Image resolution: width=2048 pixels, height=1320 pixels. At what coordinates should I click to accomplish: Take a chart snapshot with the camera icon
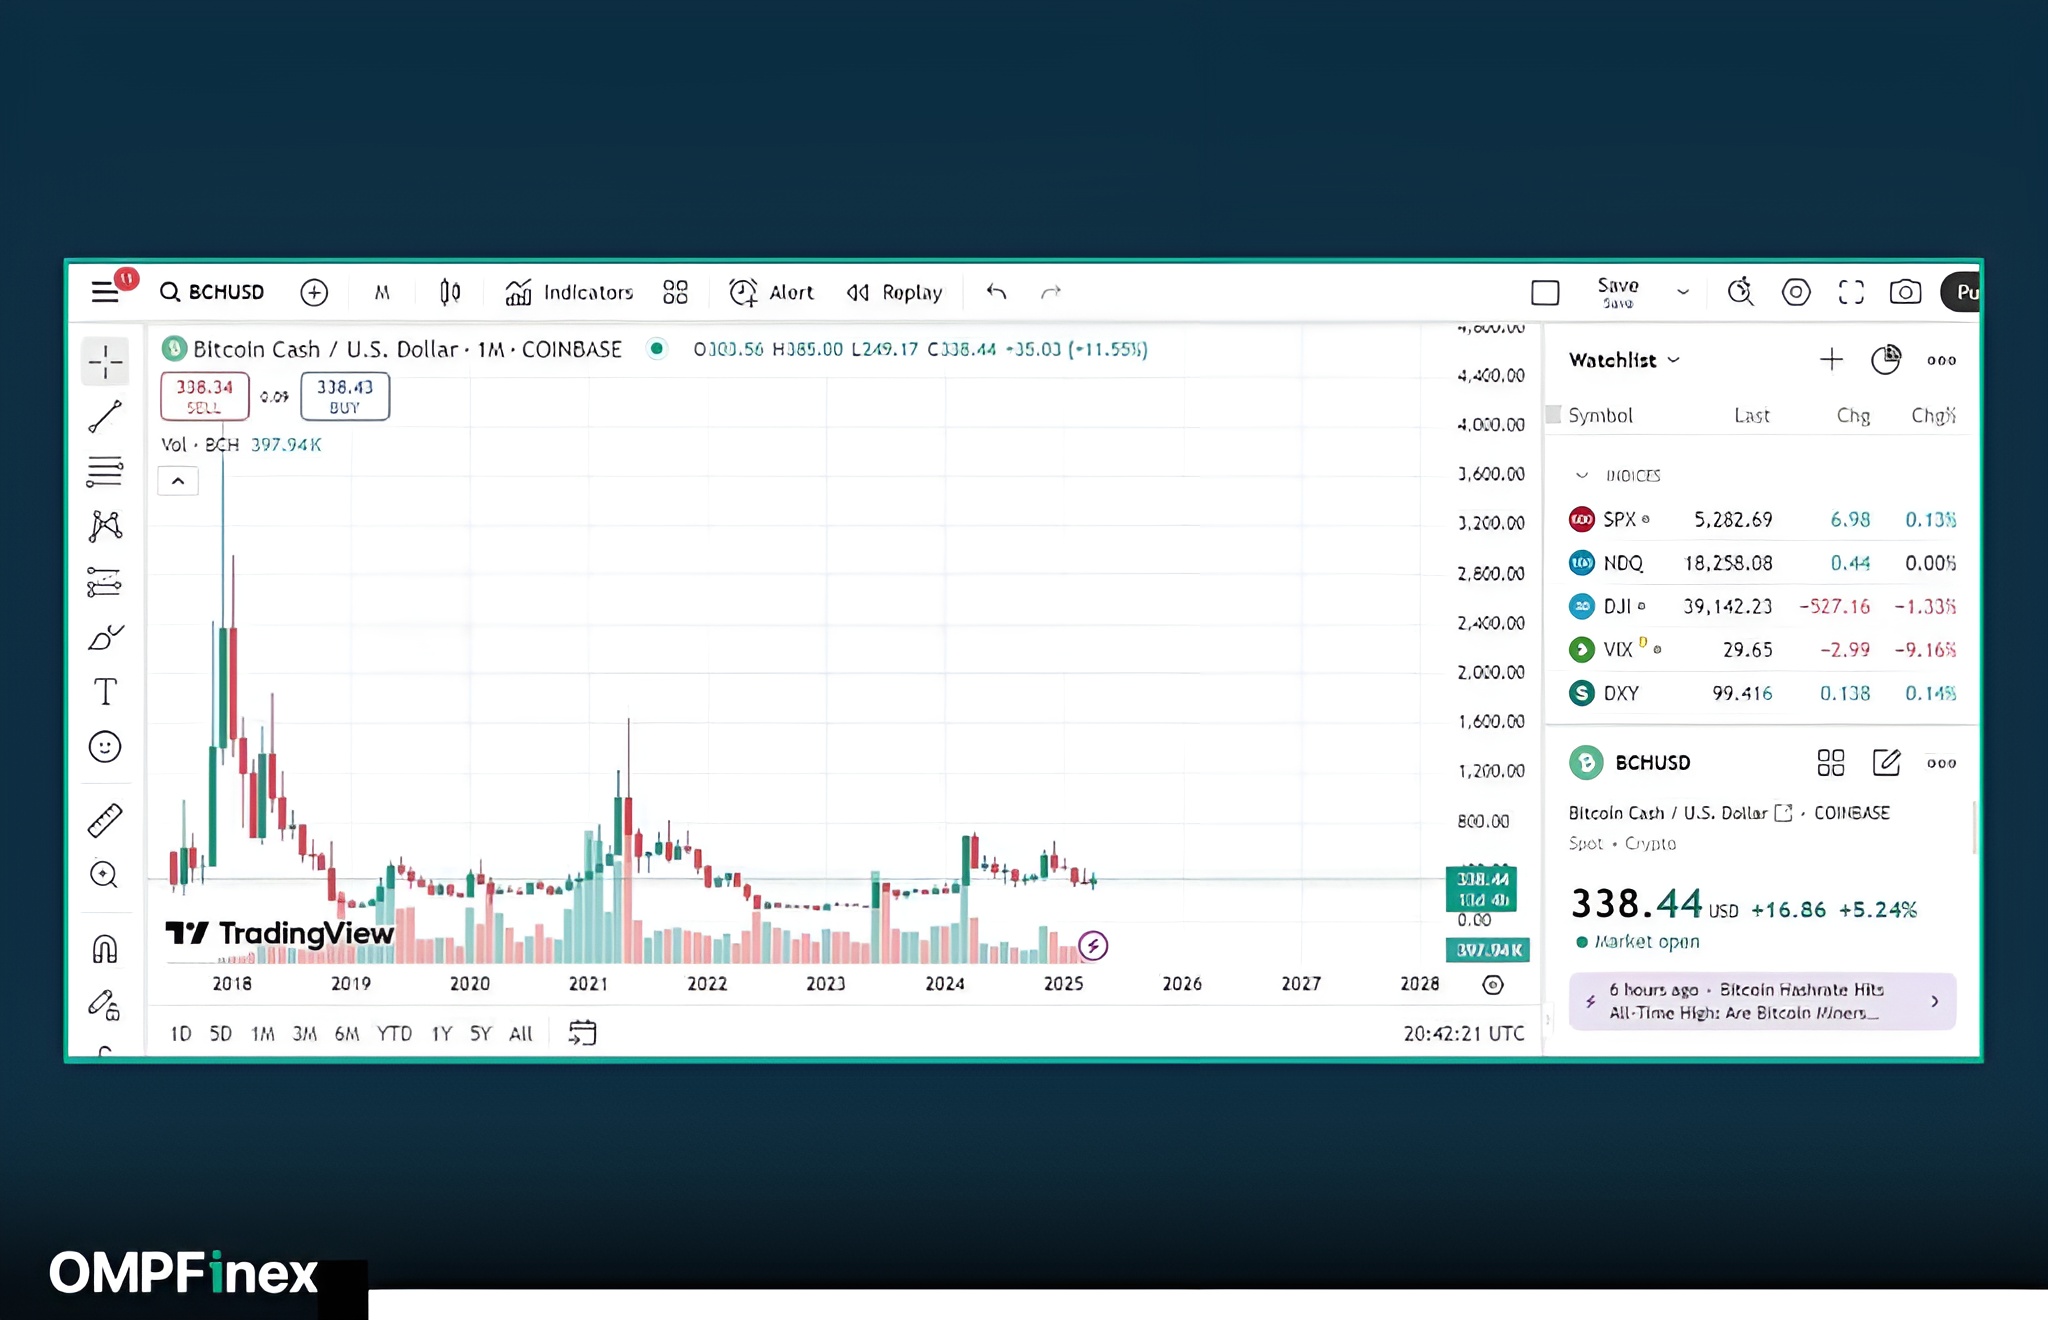click(x=1905, y=292)
